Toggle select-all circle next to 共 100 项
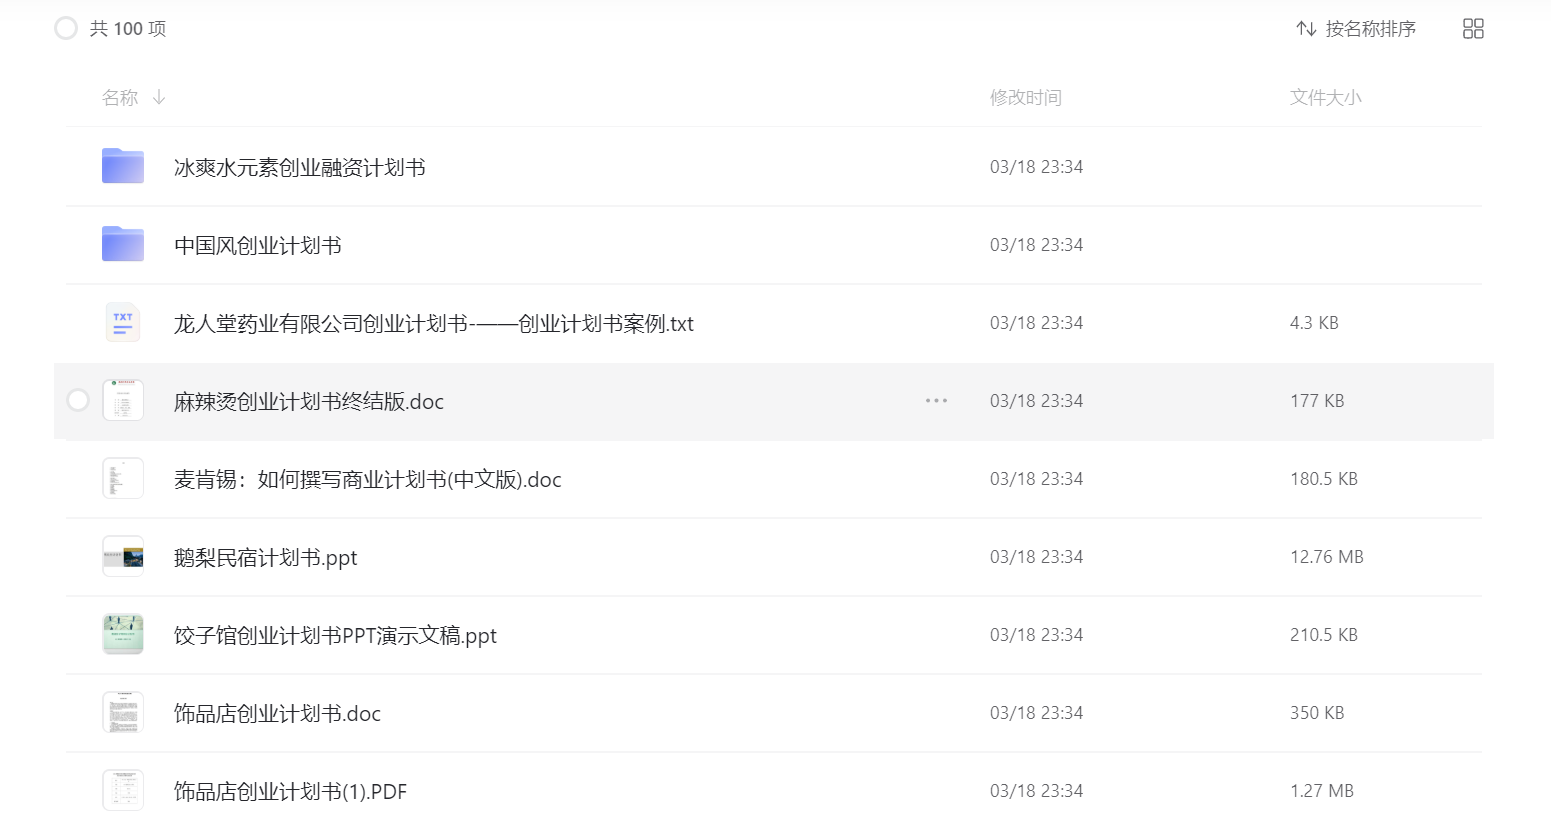 pyautogui.click(x=66, y=29)
